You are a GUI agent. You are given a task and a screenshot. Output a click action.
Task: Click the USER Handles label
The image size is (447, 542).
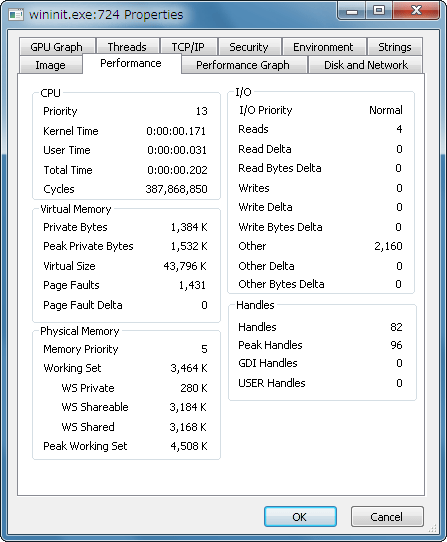[x=272, y=383]
